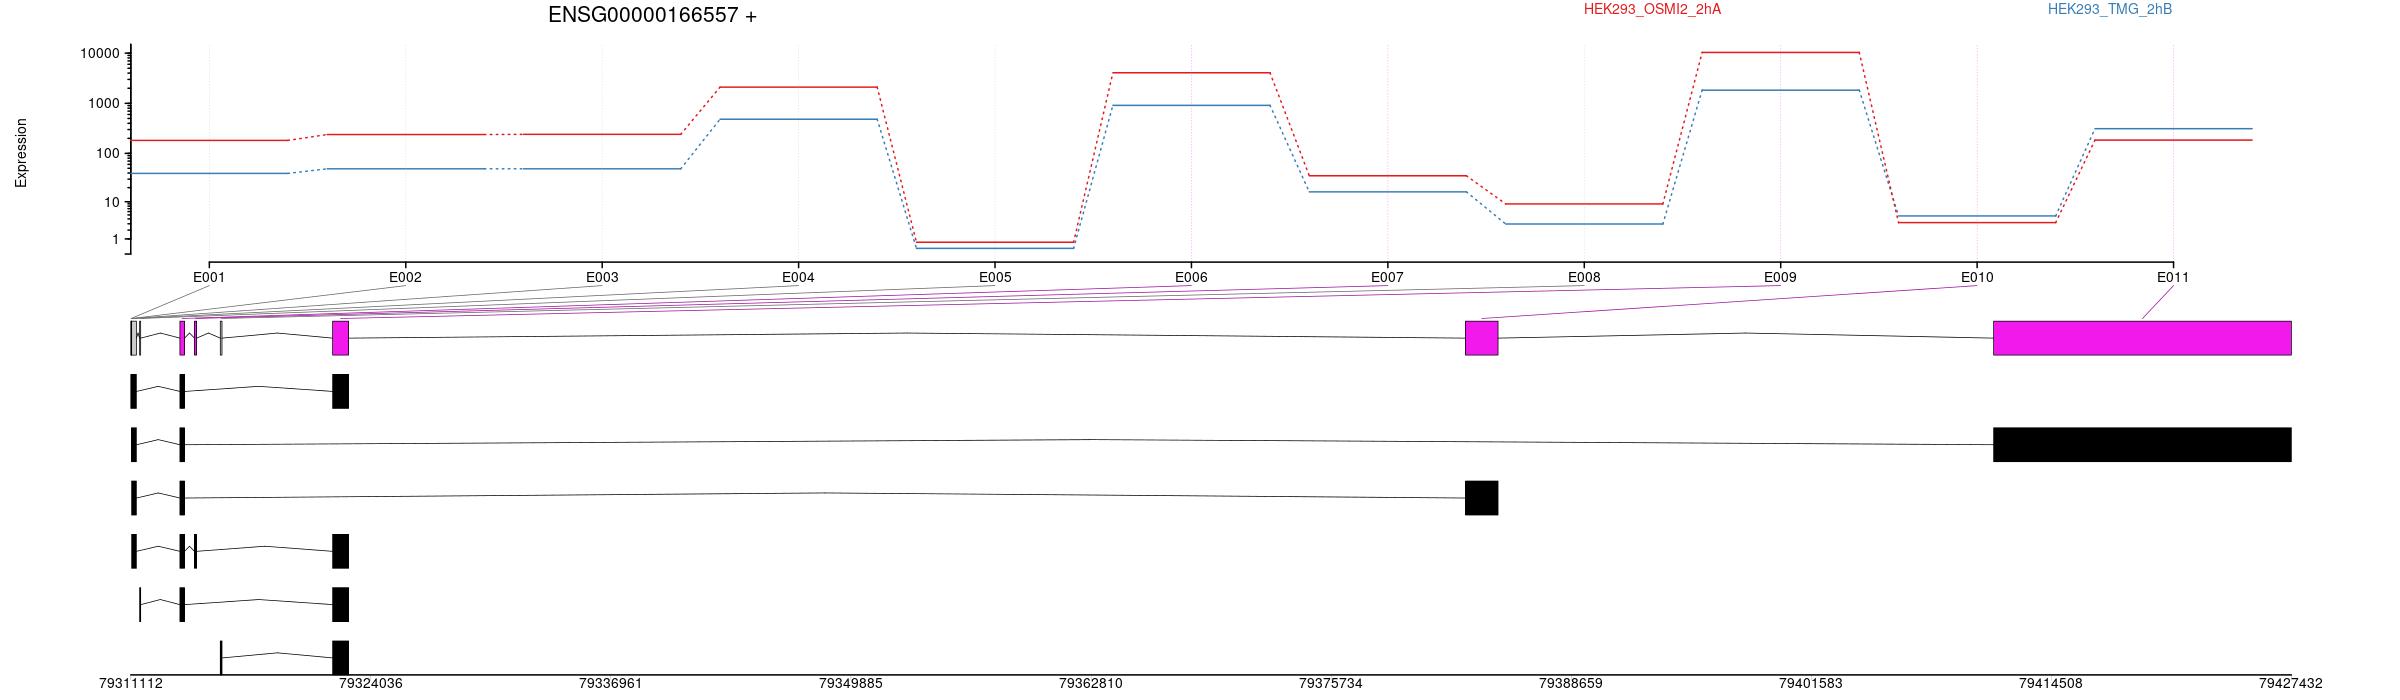Click red expression line segment above E001

[209, 140]
